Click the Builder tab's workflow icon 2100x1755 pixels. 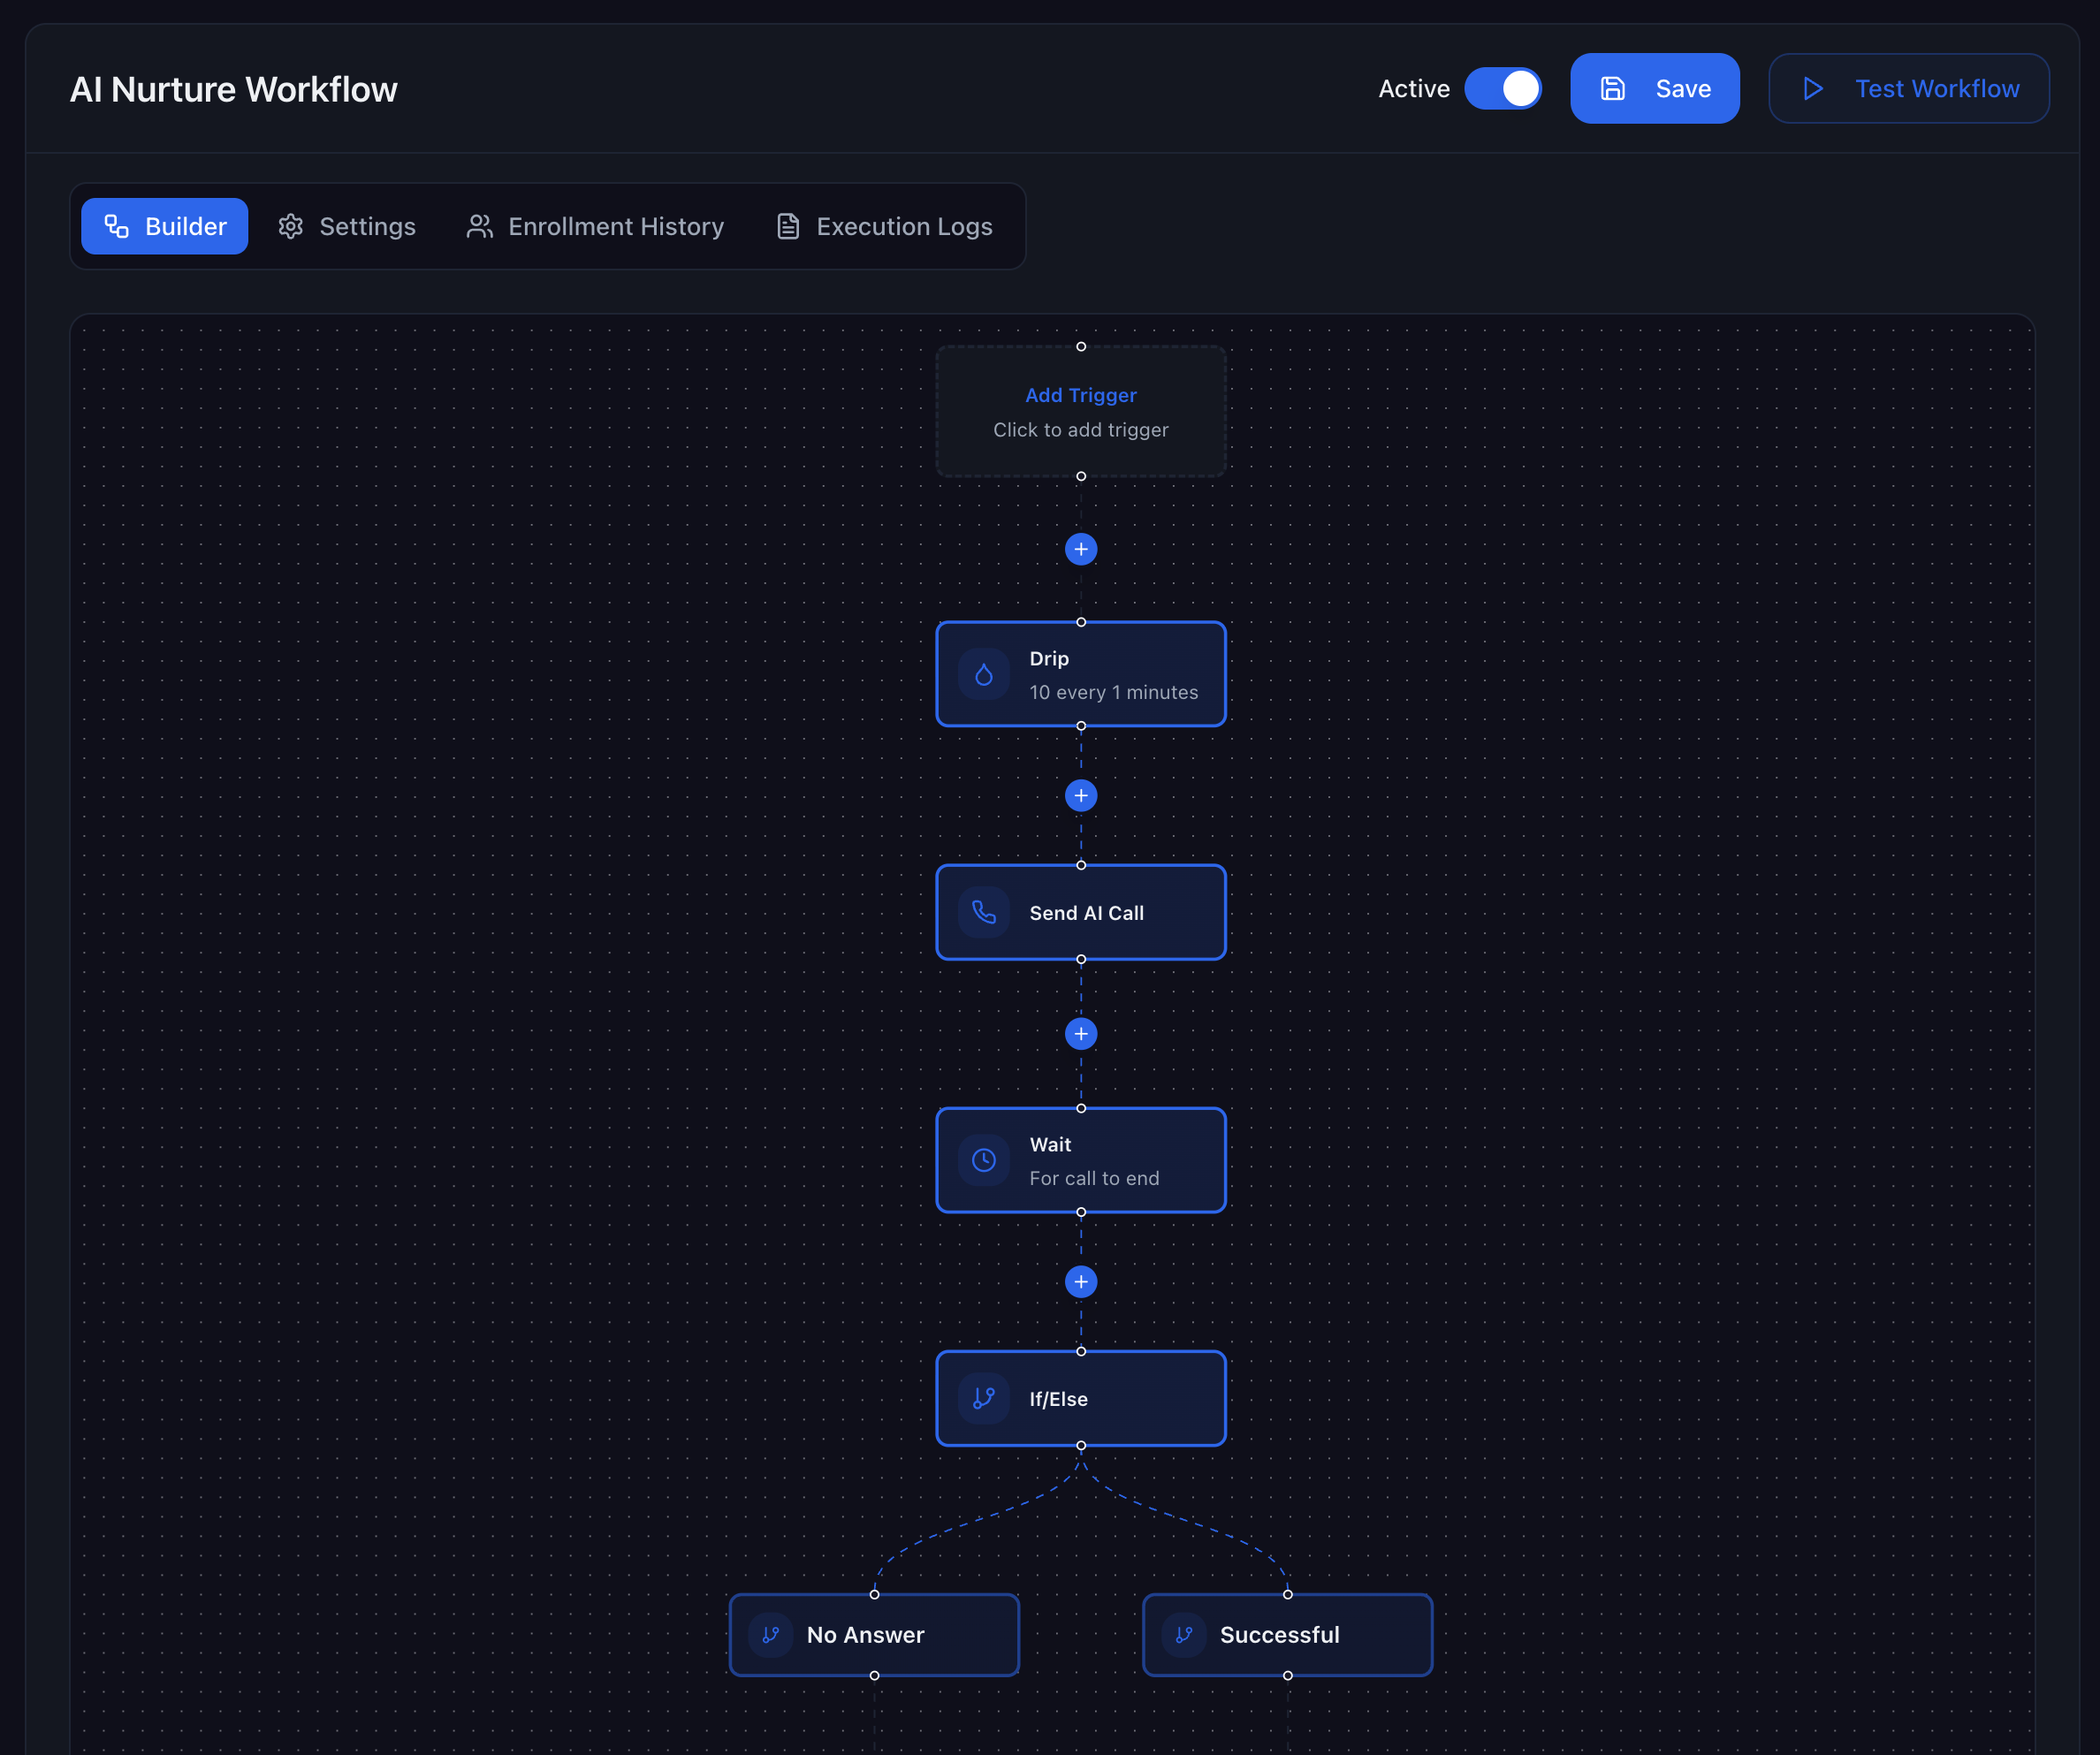[117, 226]
